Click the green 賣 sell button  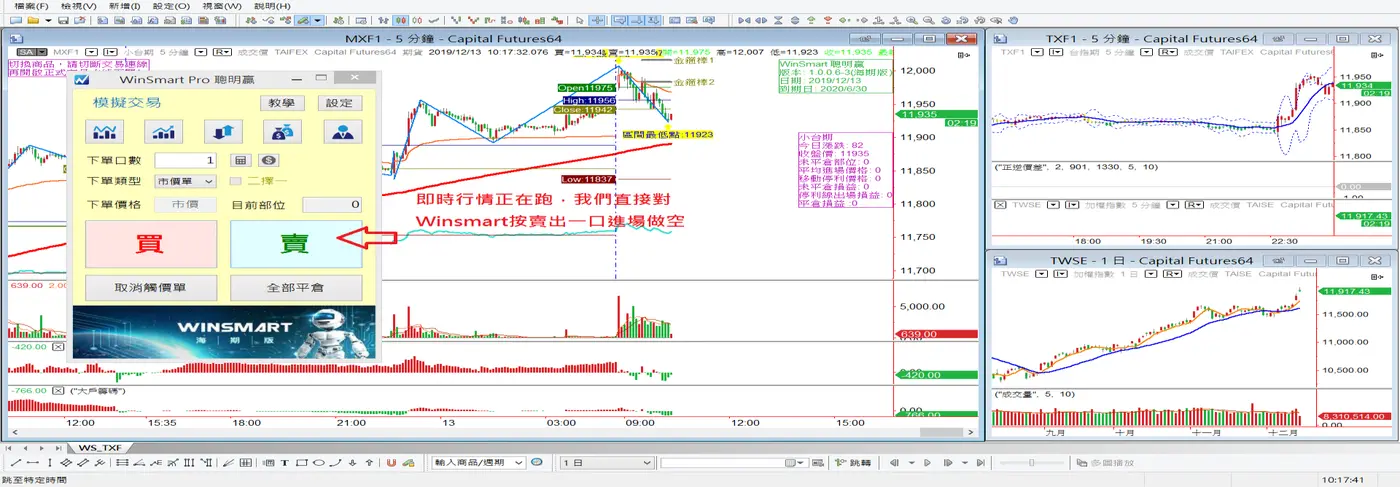coord(295,244)
